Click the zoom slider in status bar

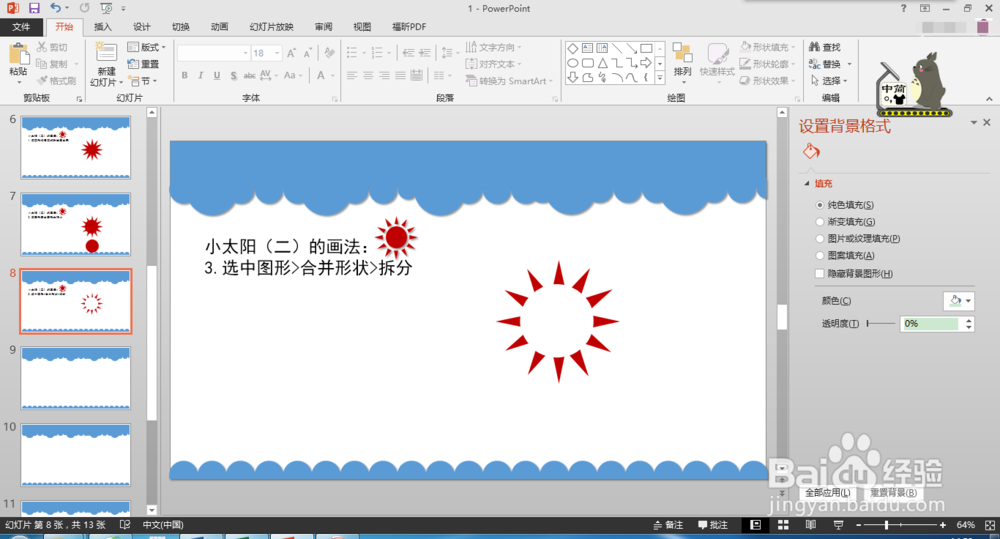[x=901, y=525]
